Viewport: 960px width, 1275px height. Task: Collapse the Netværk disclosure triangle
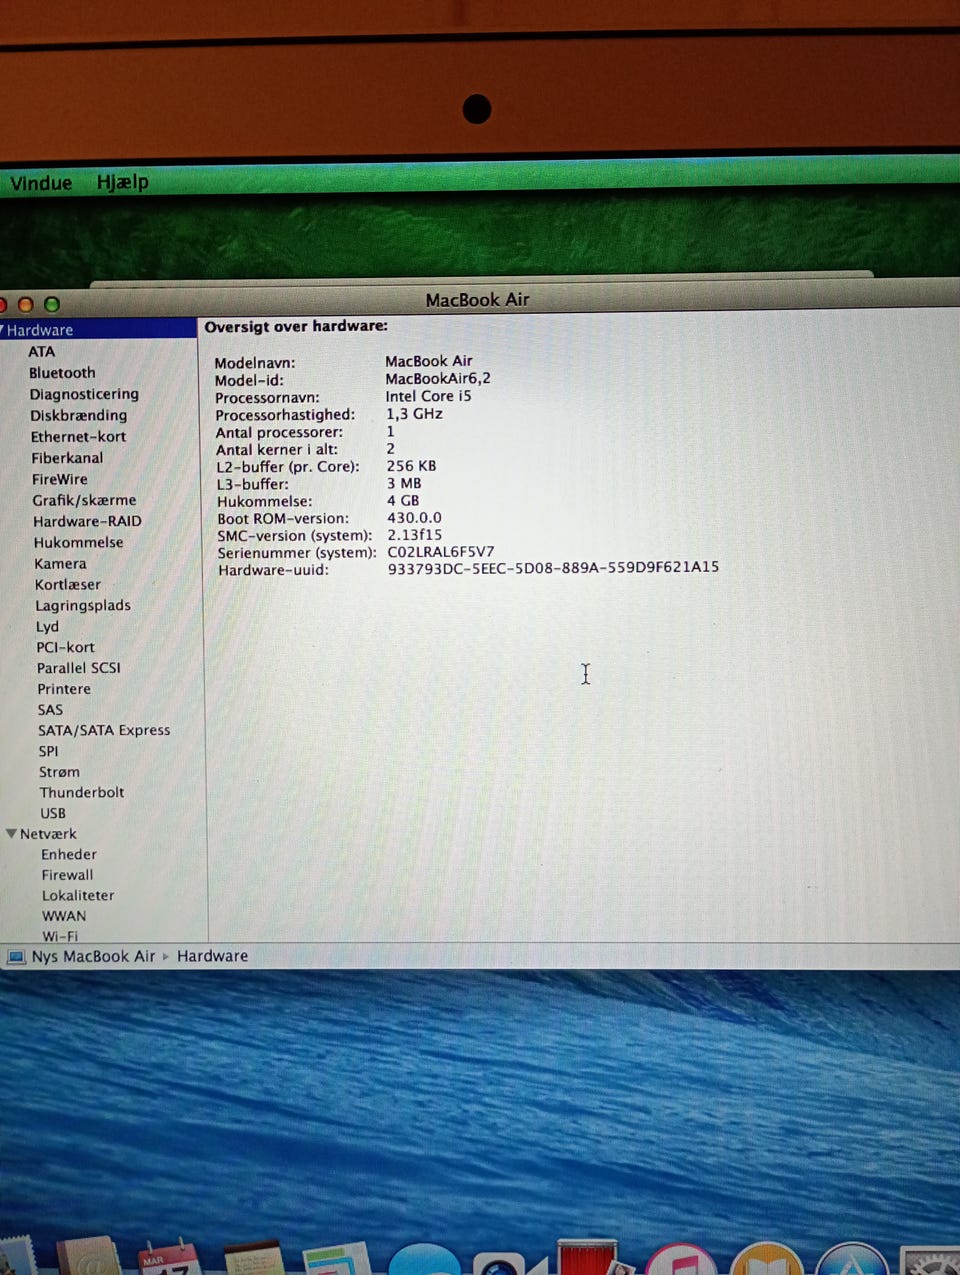pos(11,833)
